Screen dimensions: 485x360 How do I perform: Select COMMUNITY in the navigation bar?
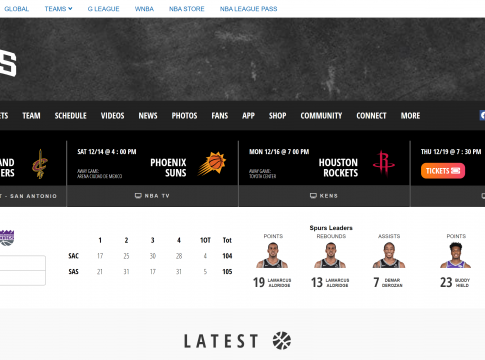pos(321,116)
